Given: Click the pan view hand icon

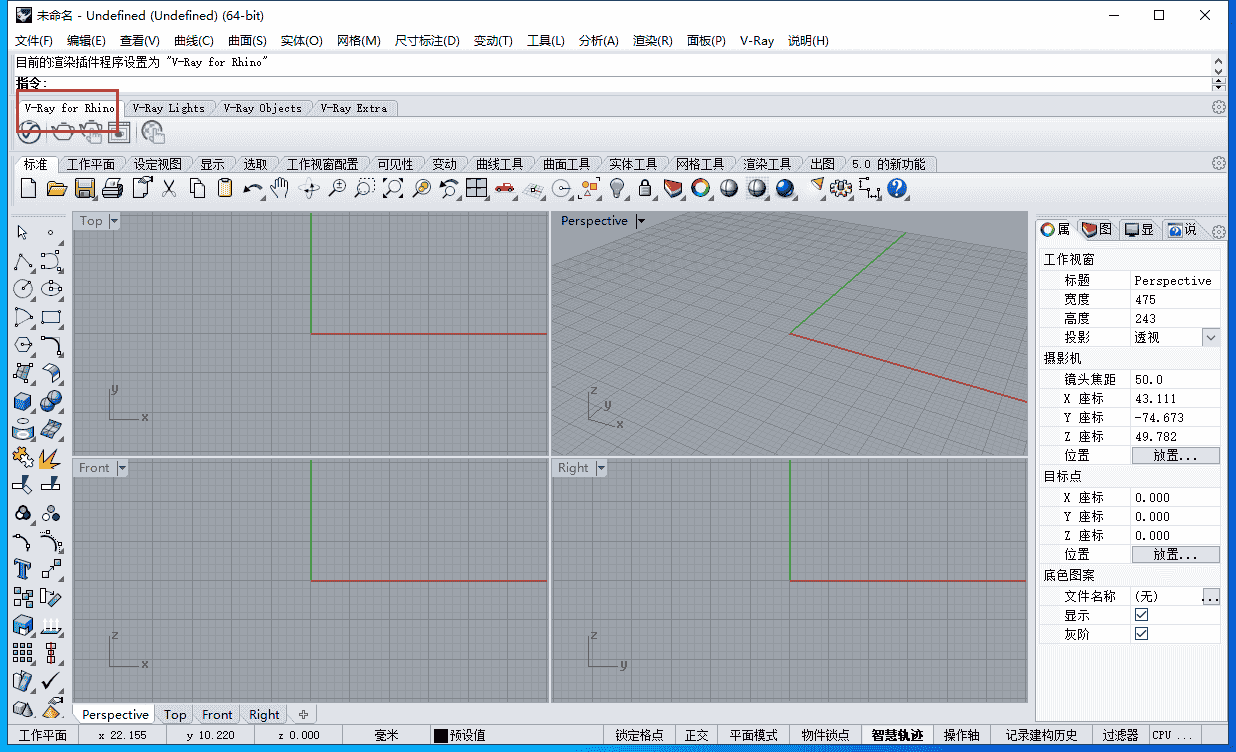Looking at the screenshot, I should [x=281, y=188].
